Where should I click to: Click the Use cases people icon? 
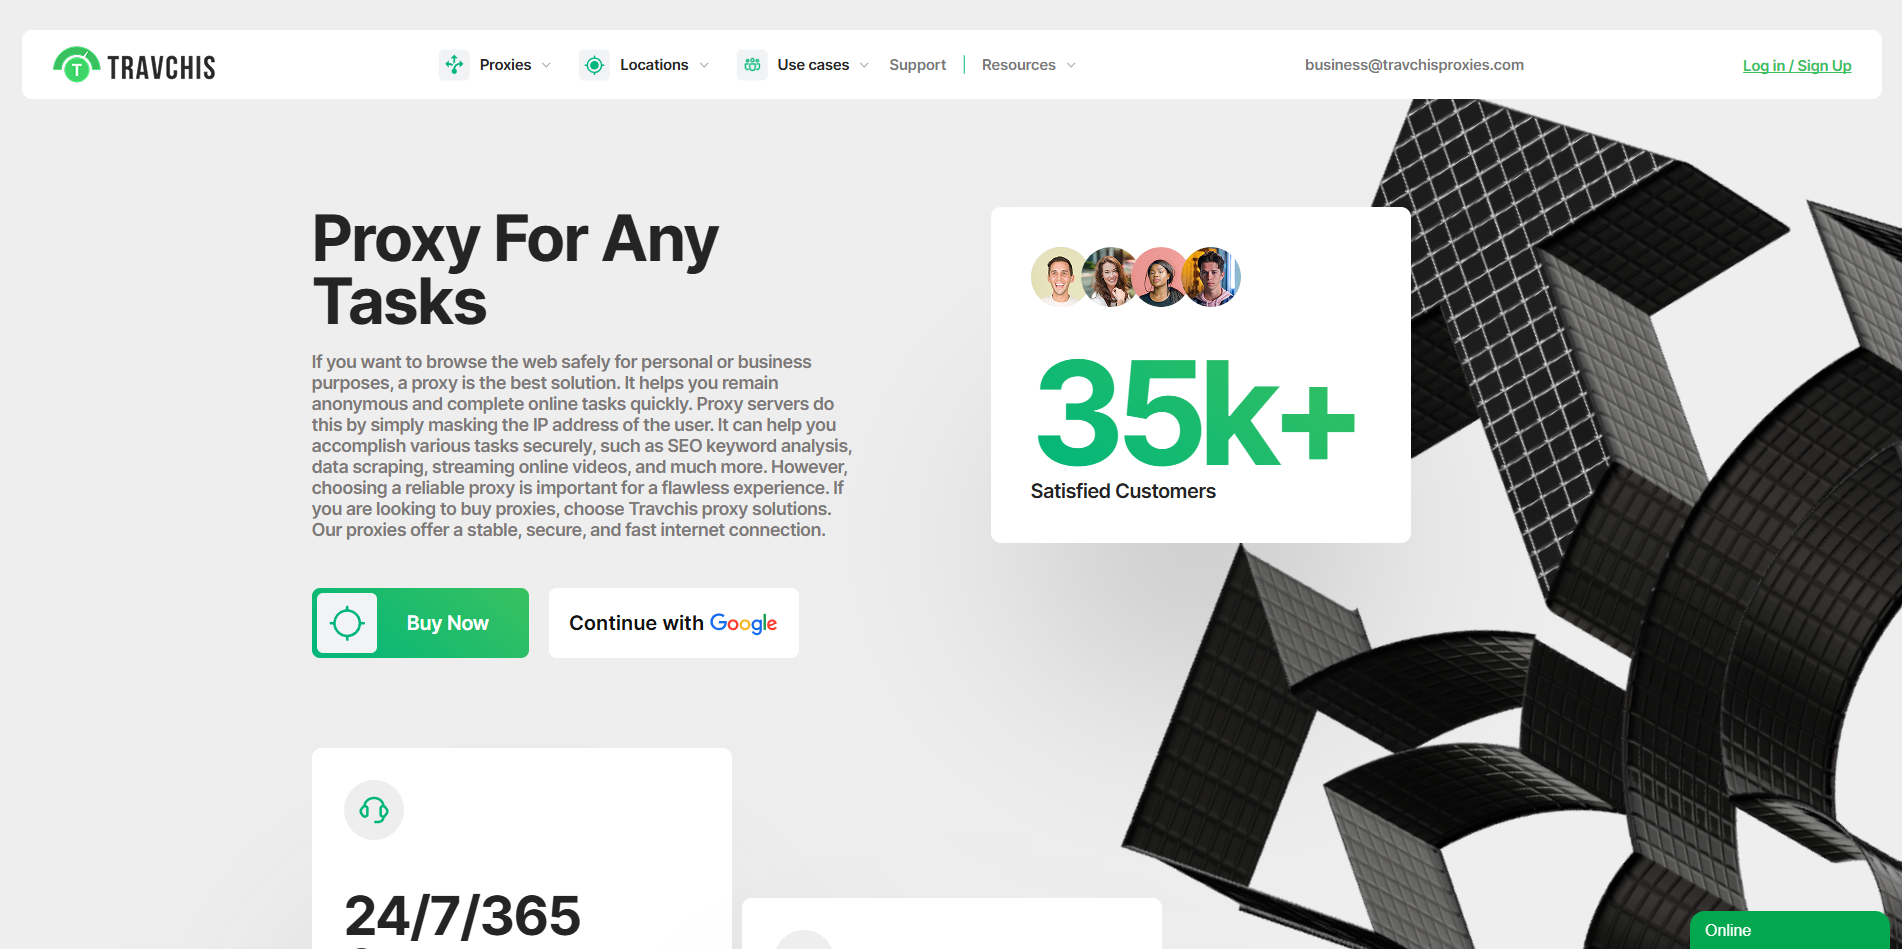click(x=752, y=65)
